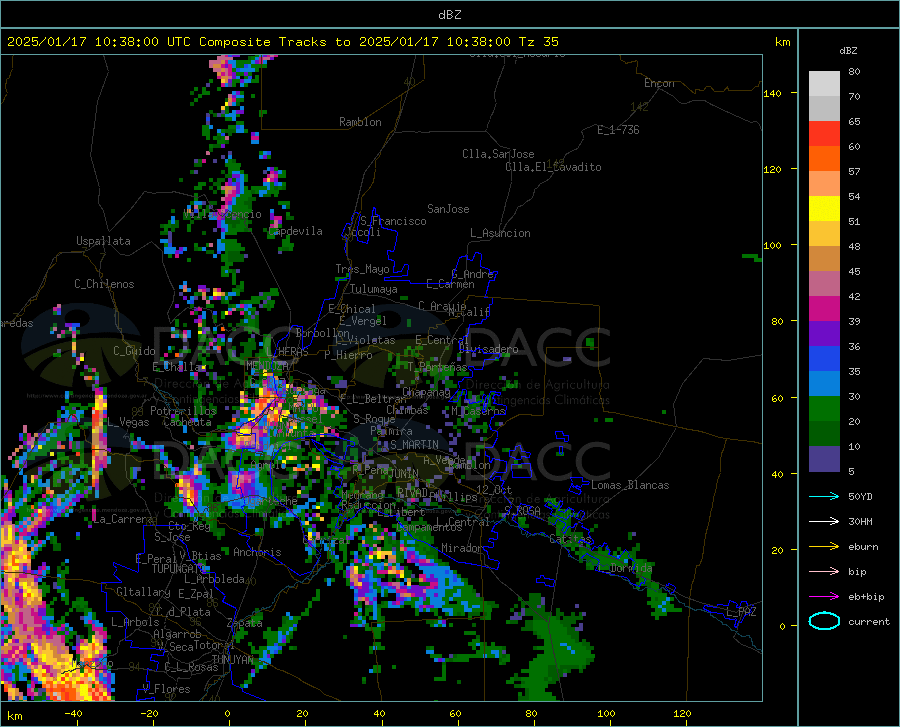Click the 'Clla.SanJose' map label
Image resolution: width=900 pixels, height=727 pixels.
pyautogui.click(x=498, y=154)
